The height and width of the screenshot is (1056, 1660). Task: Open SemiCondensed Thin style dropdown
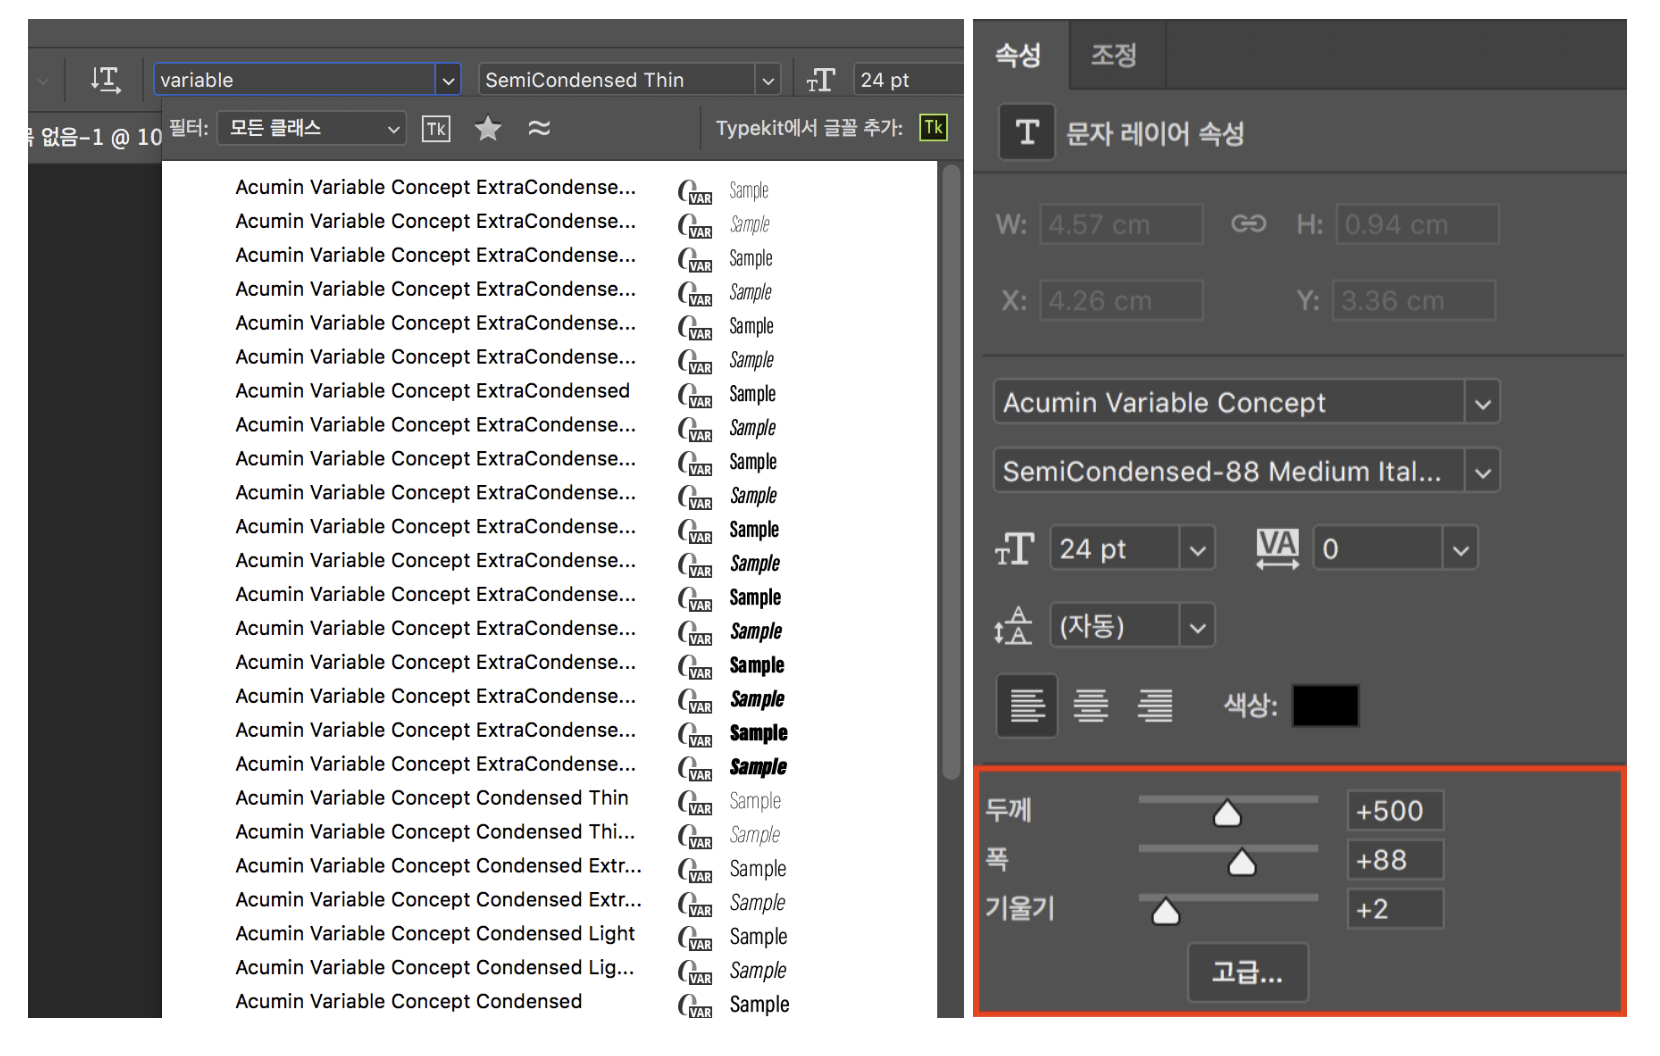pos(768,80)
